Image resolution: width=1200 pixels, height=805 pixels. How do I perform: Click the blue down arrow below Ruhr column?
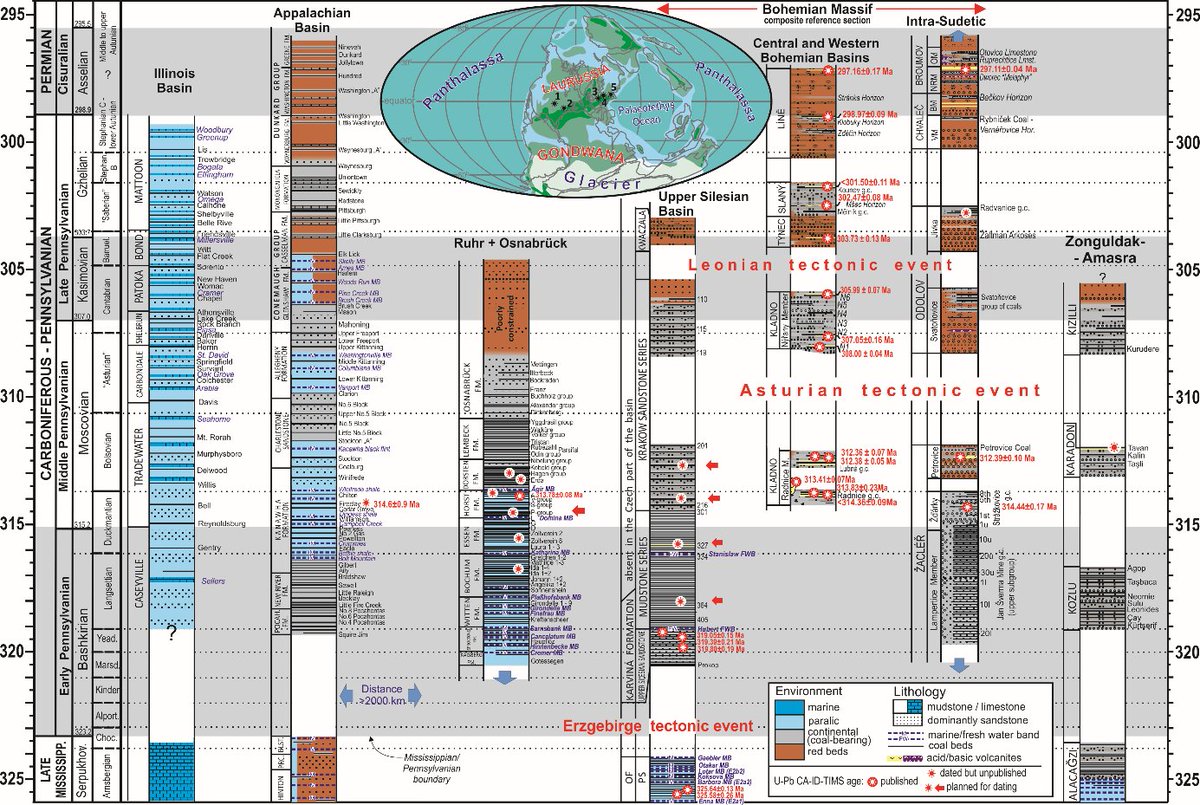click(x=507, y=677)
